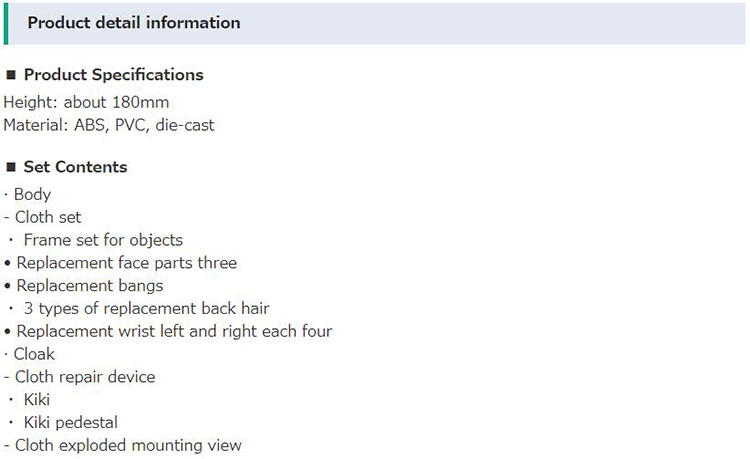Click the square bullet before Set Contents

[x=11, y=167]
